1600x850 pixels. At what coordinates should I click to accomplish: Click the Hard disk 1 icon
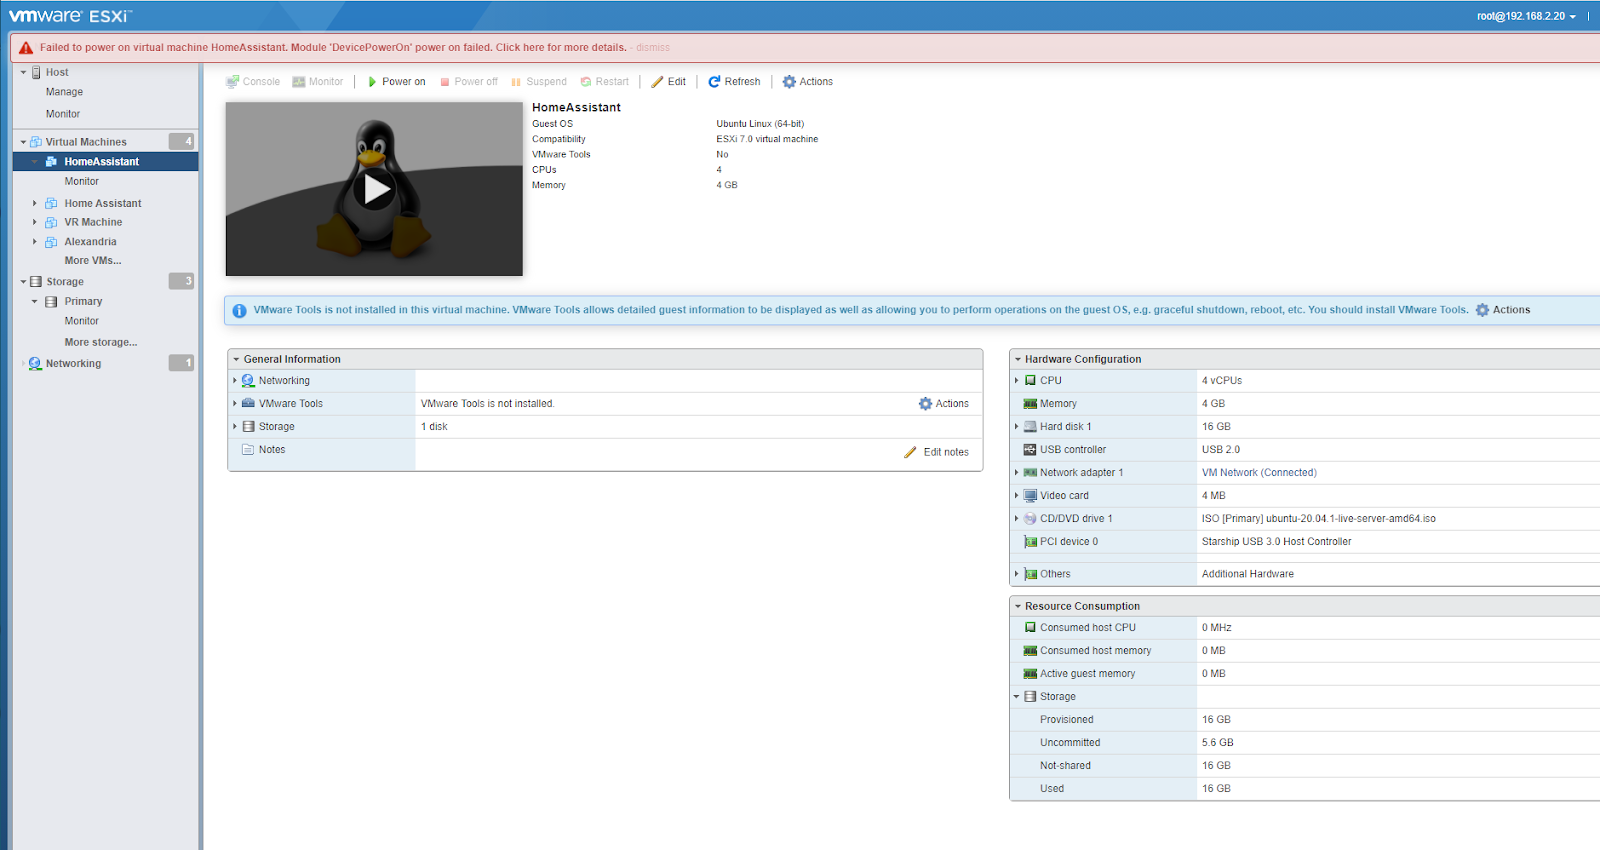pos(1030,427)
